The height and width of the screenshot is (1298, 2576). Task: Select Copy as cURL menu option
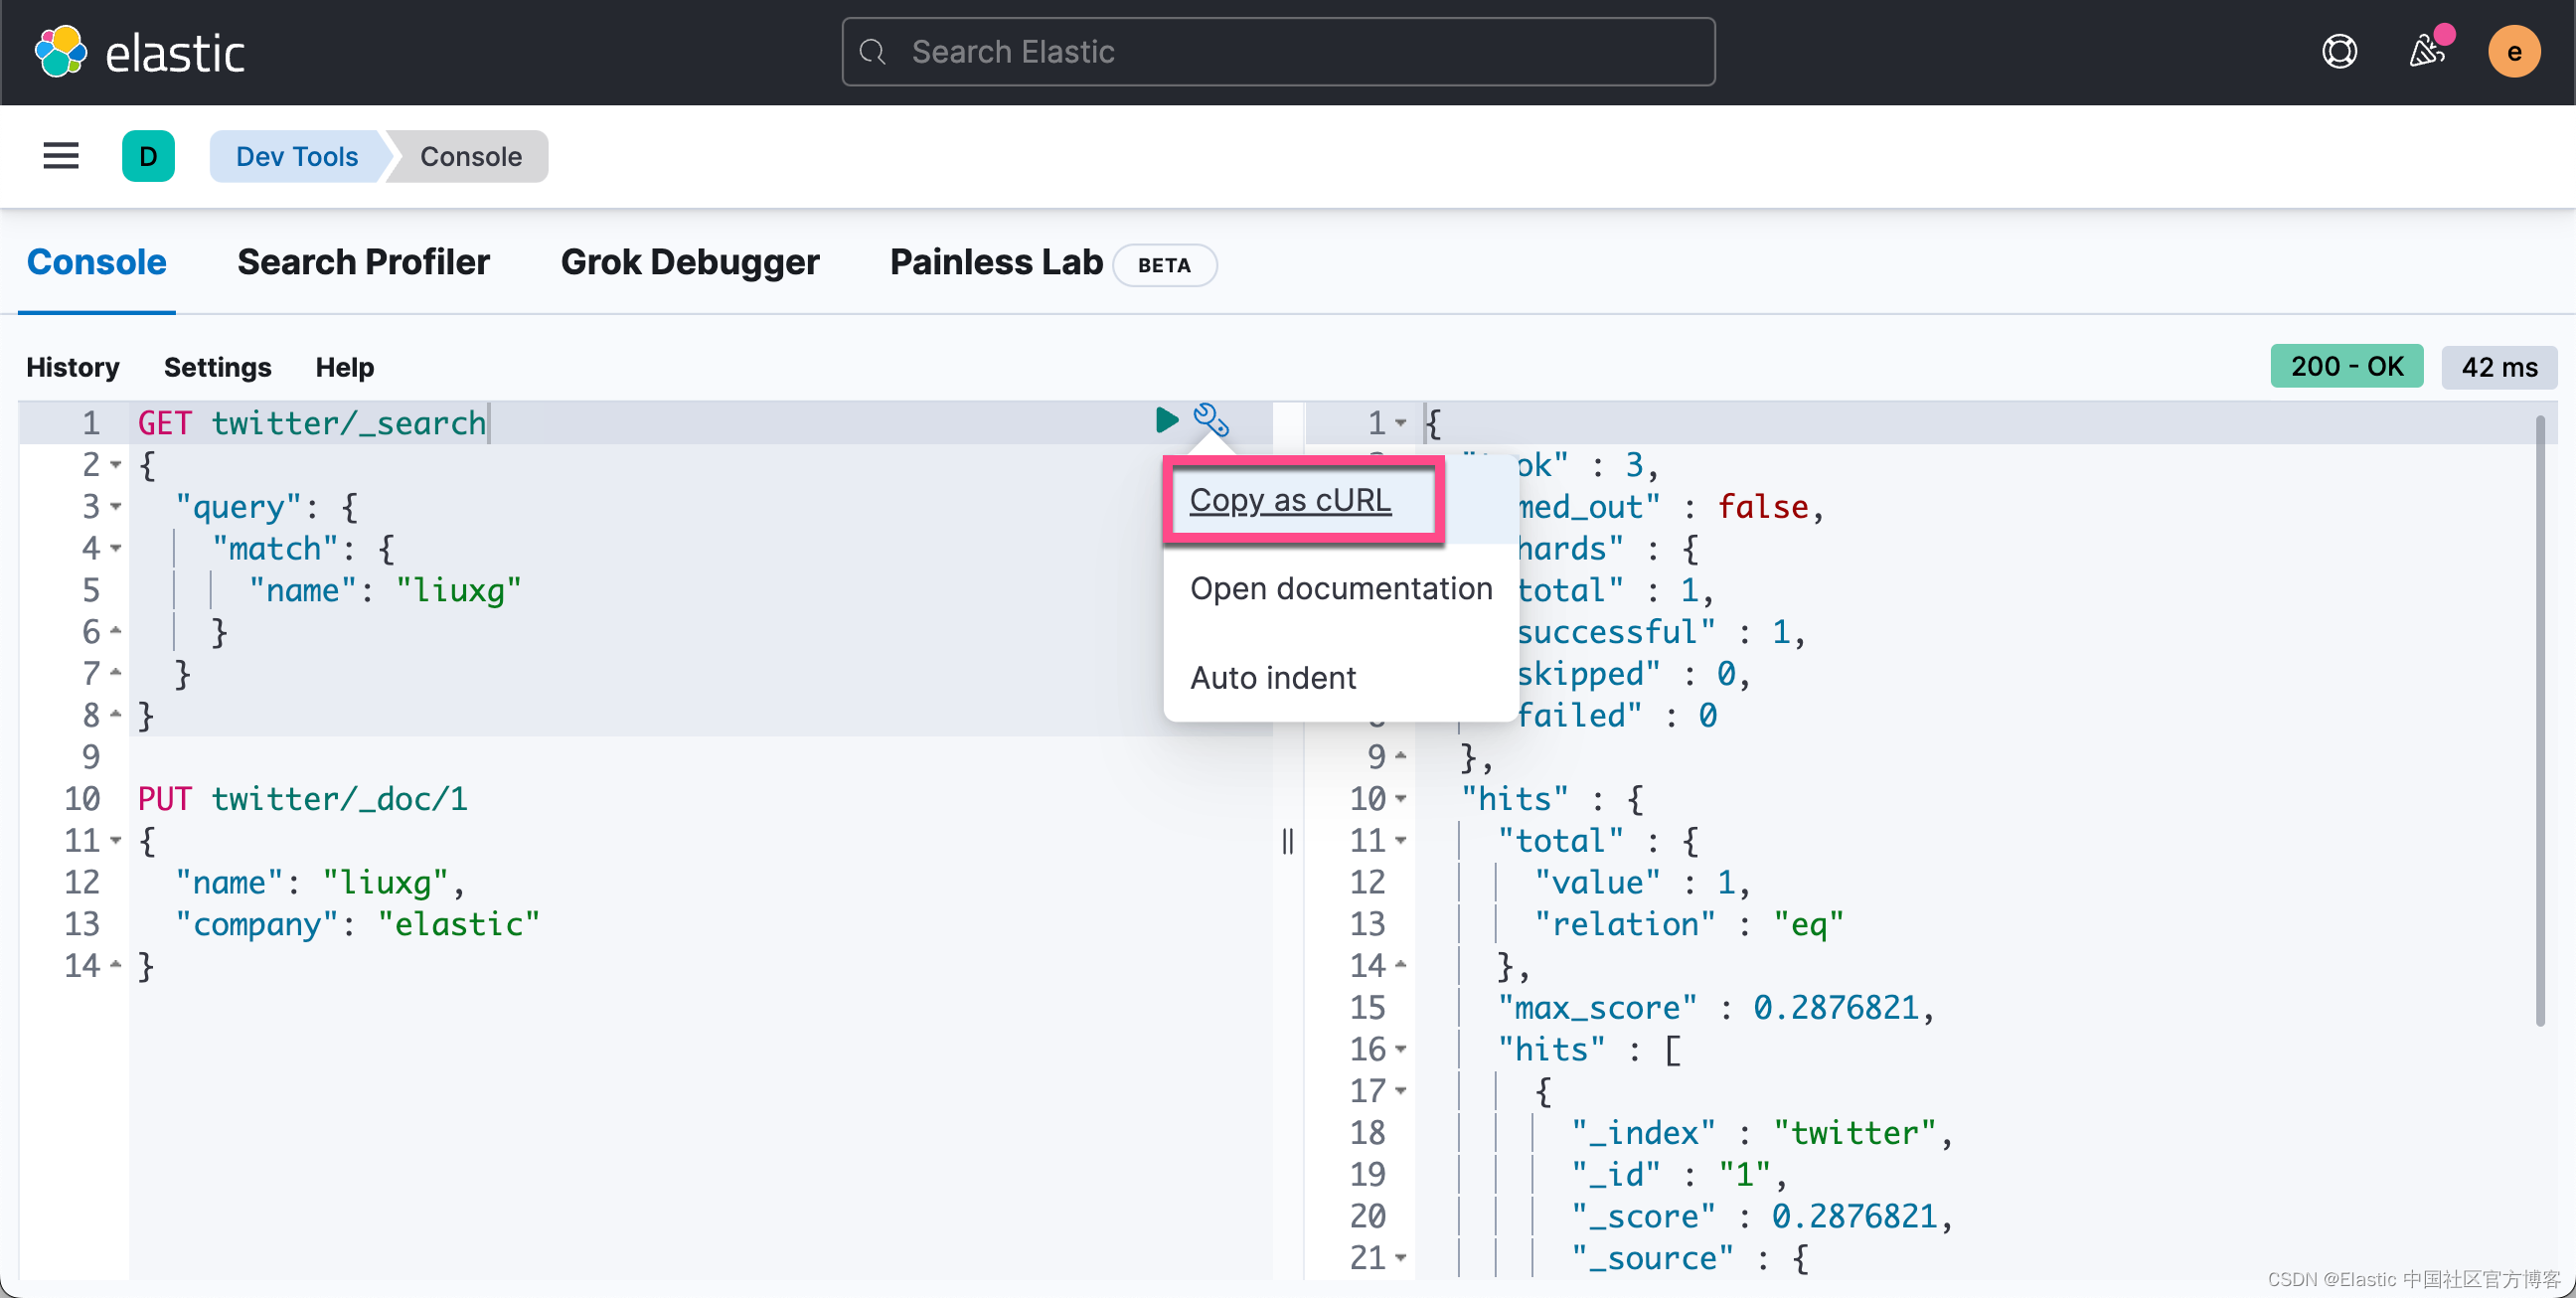point(1290,500)
